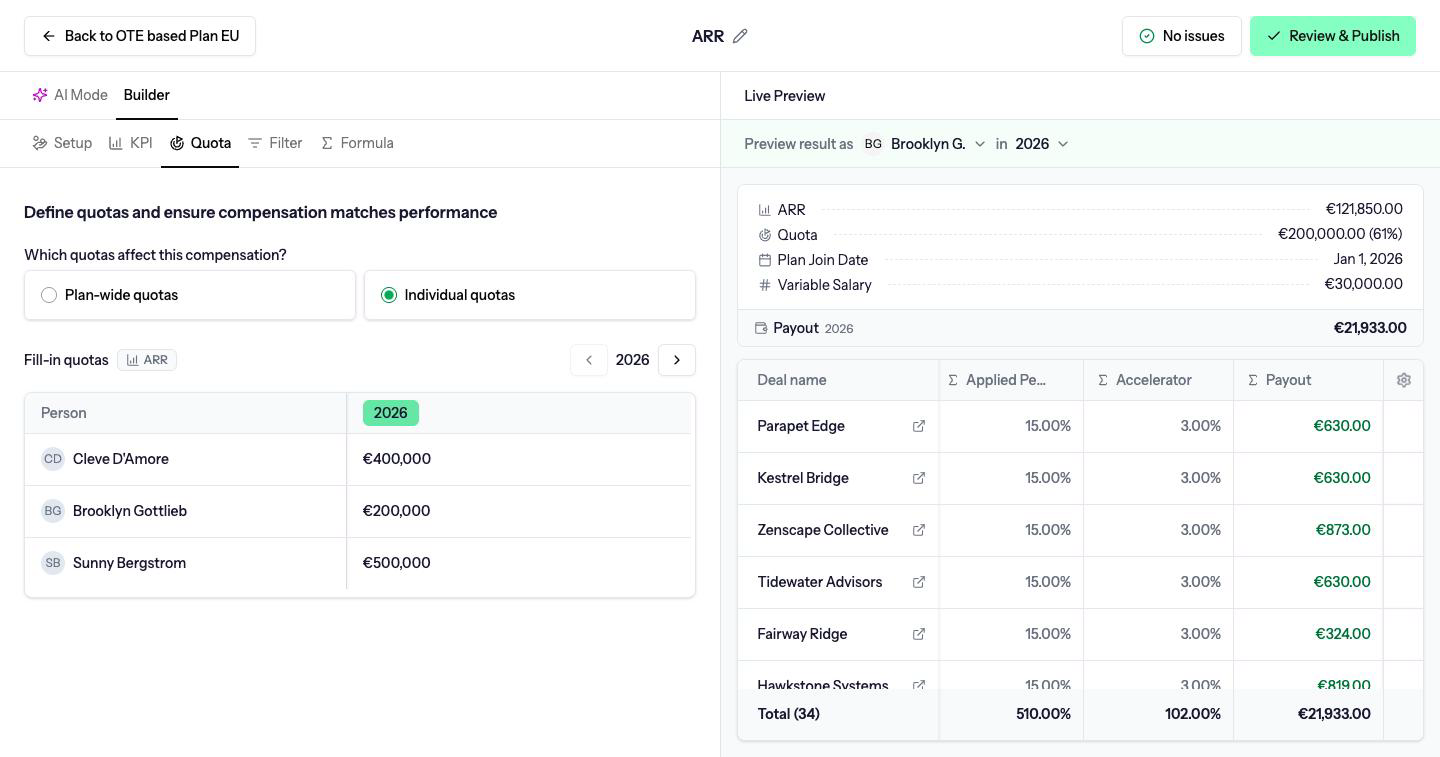This screenshot has width=1440, height=757.
Task: Click the Applied Pe... column header
Action: (1011, 380)
